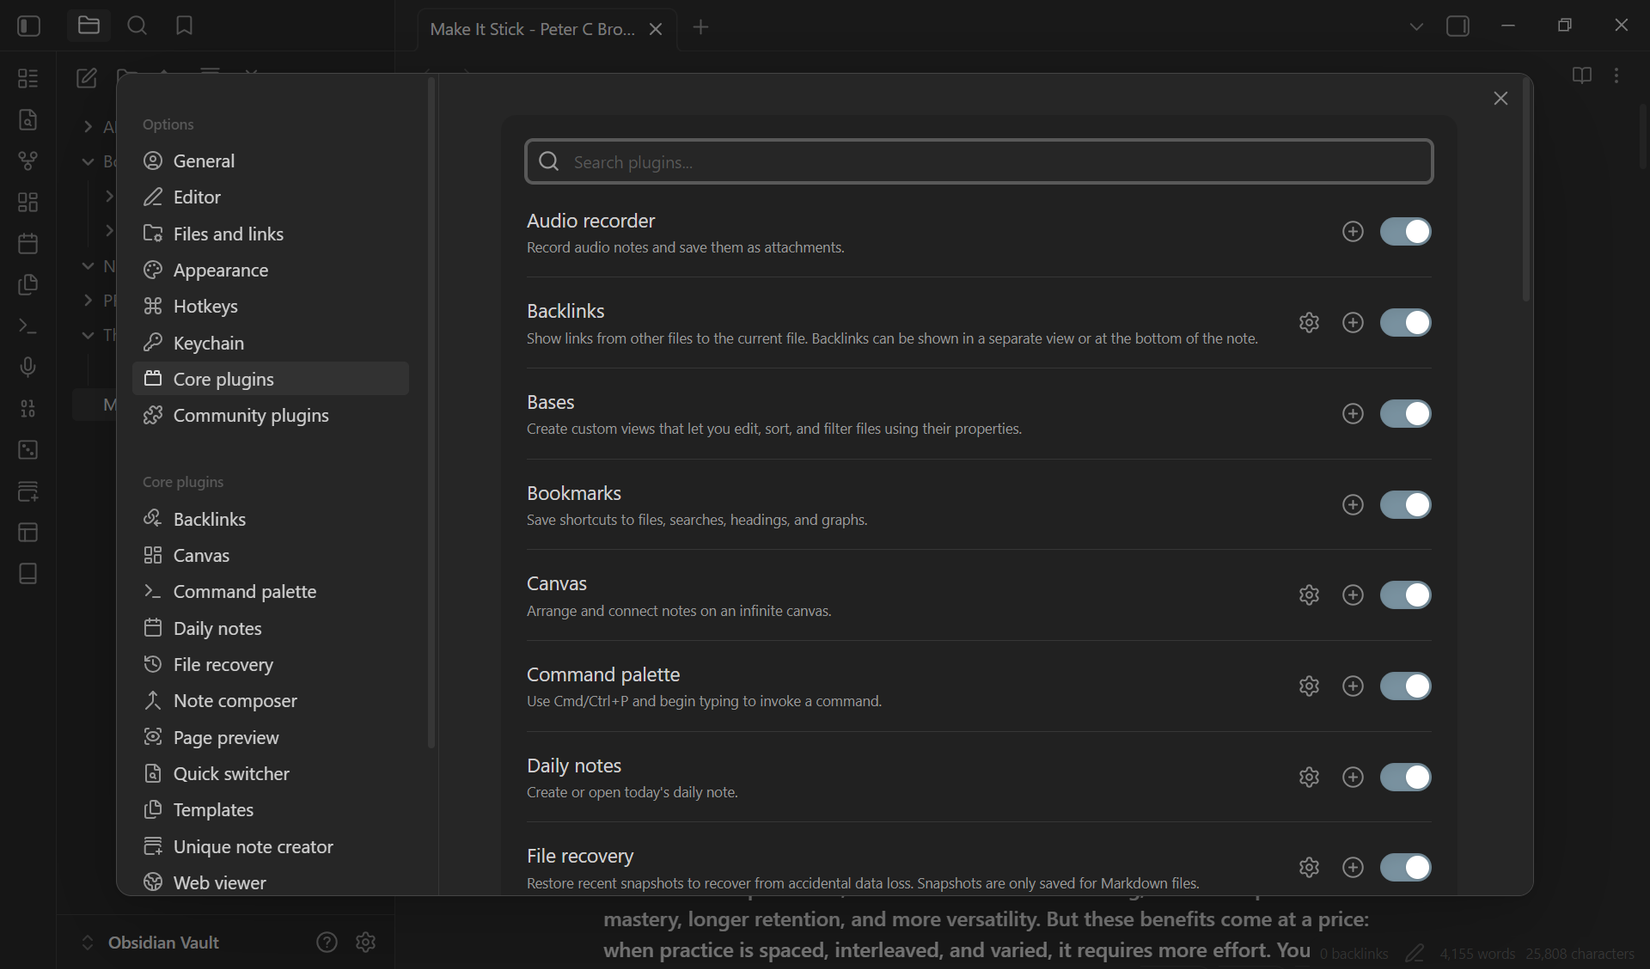The image size is (1650, 969).
Task: Open Canvas plugin options with its gear icon
Action: (x=1309, y=594)
